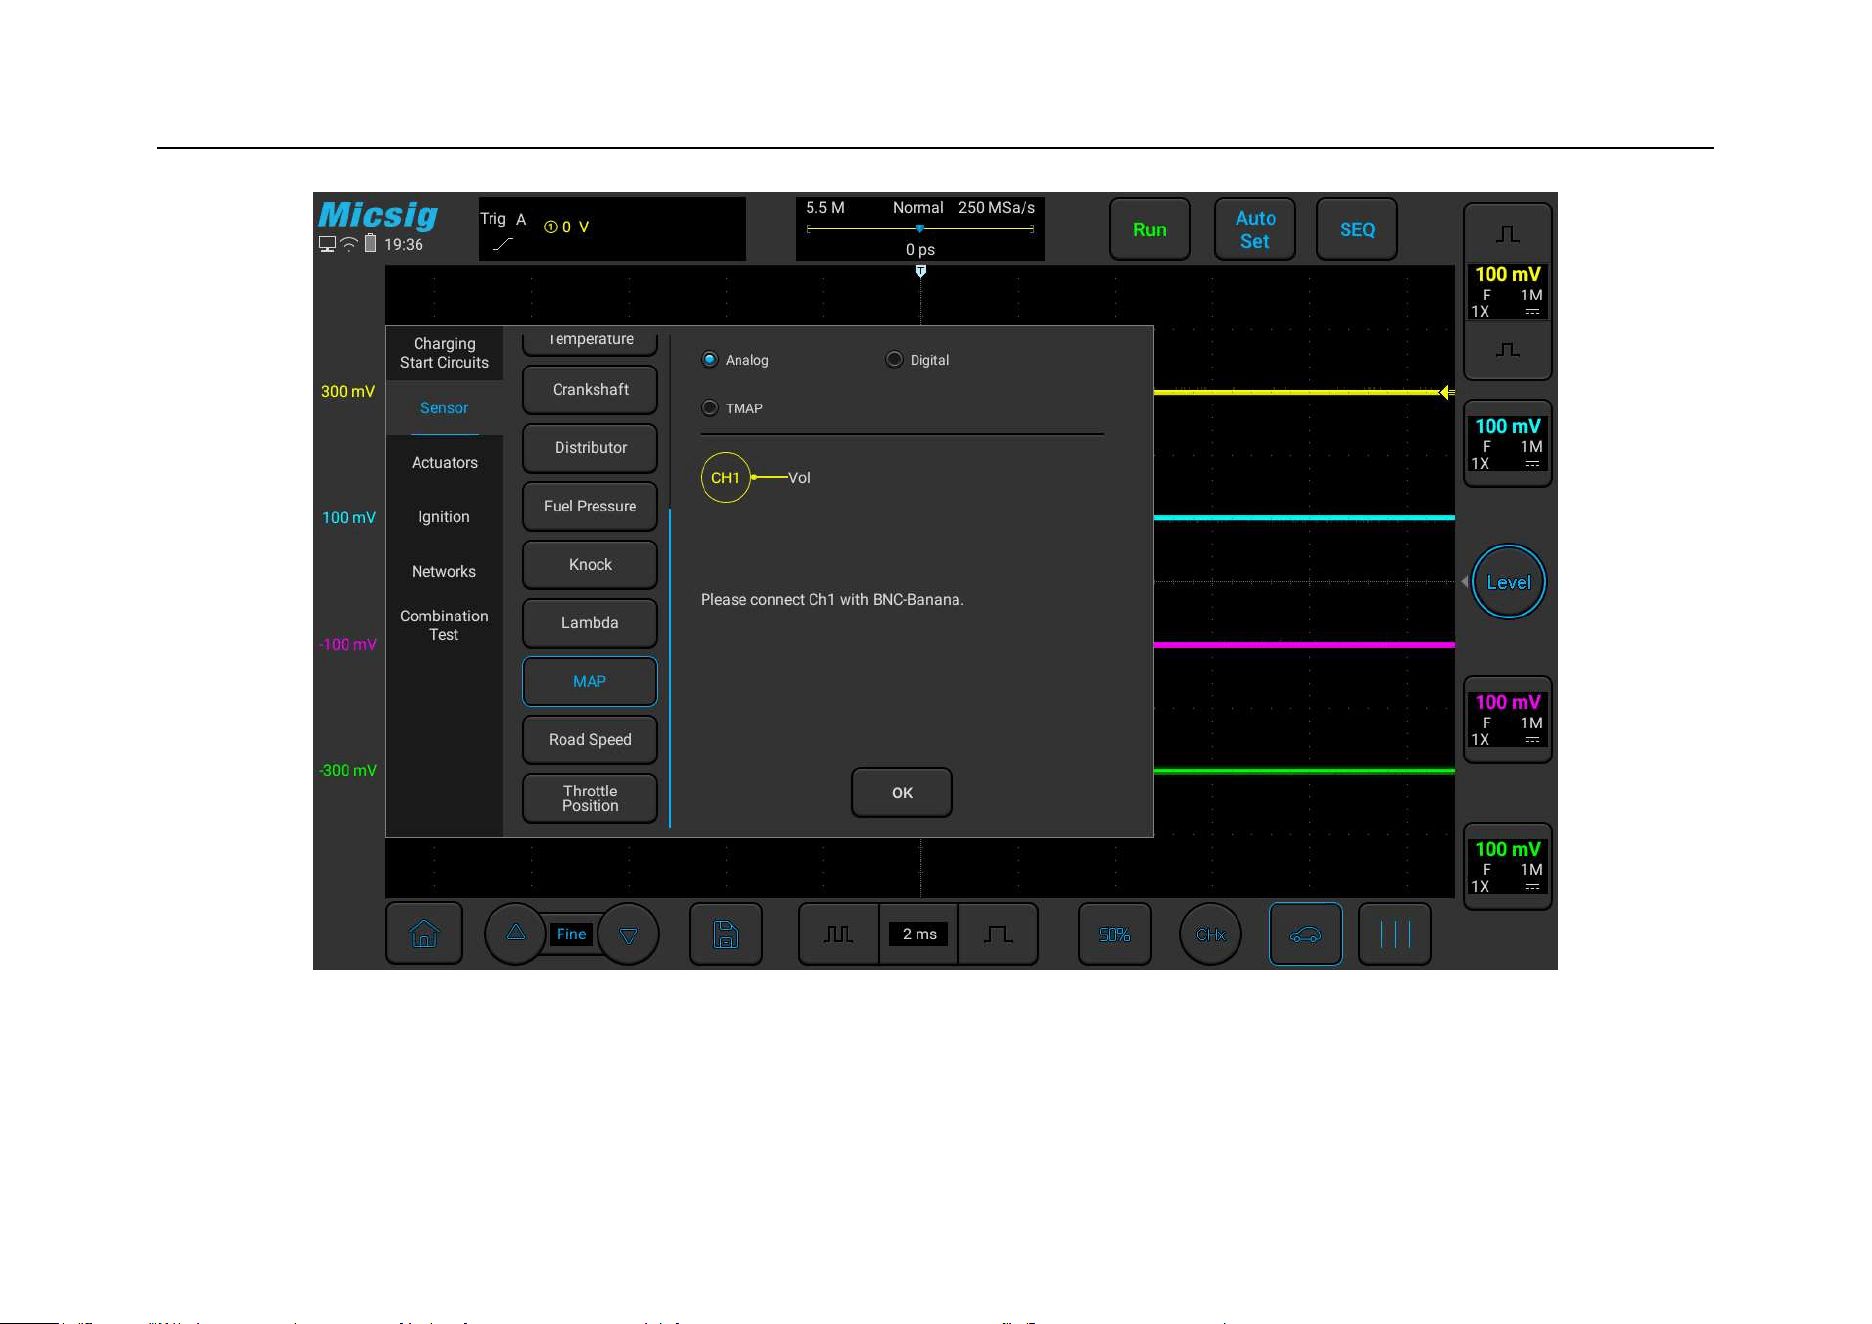Click the SEQ button

(x=1357, y=229)
